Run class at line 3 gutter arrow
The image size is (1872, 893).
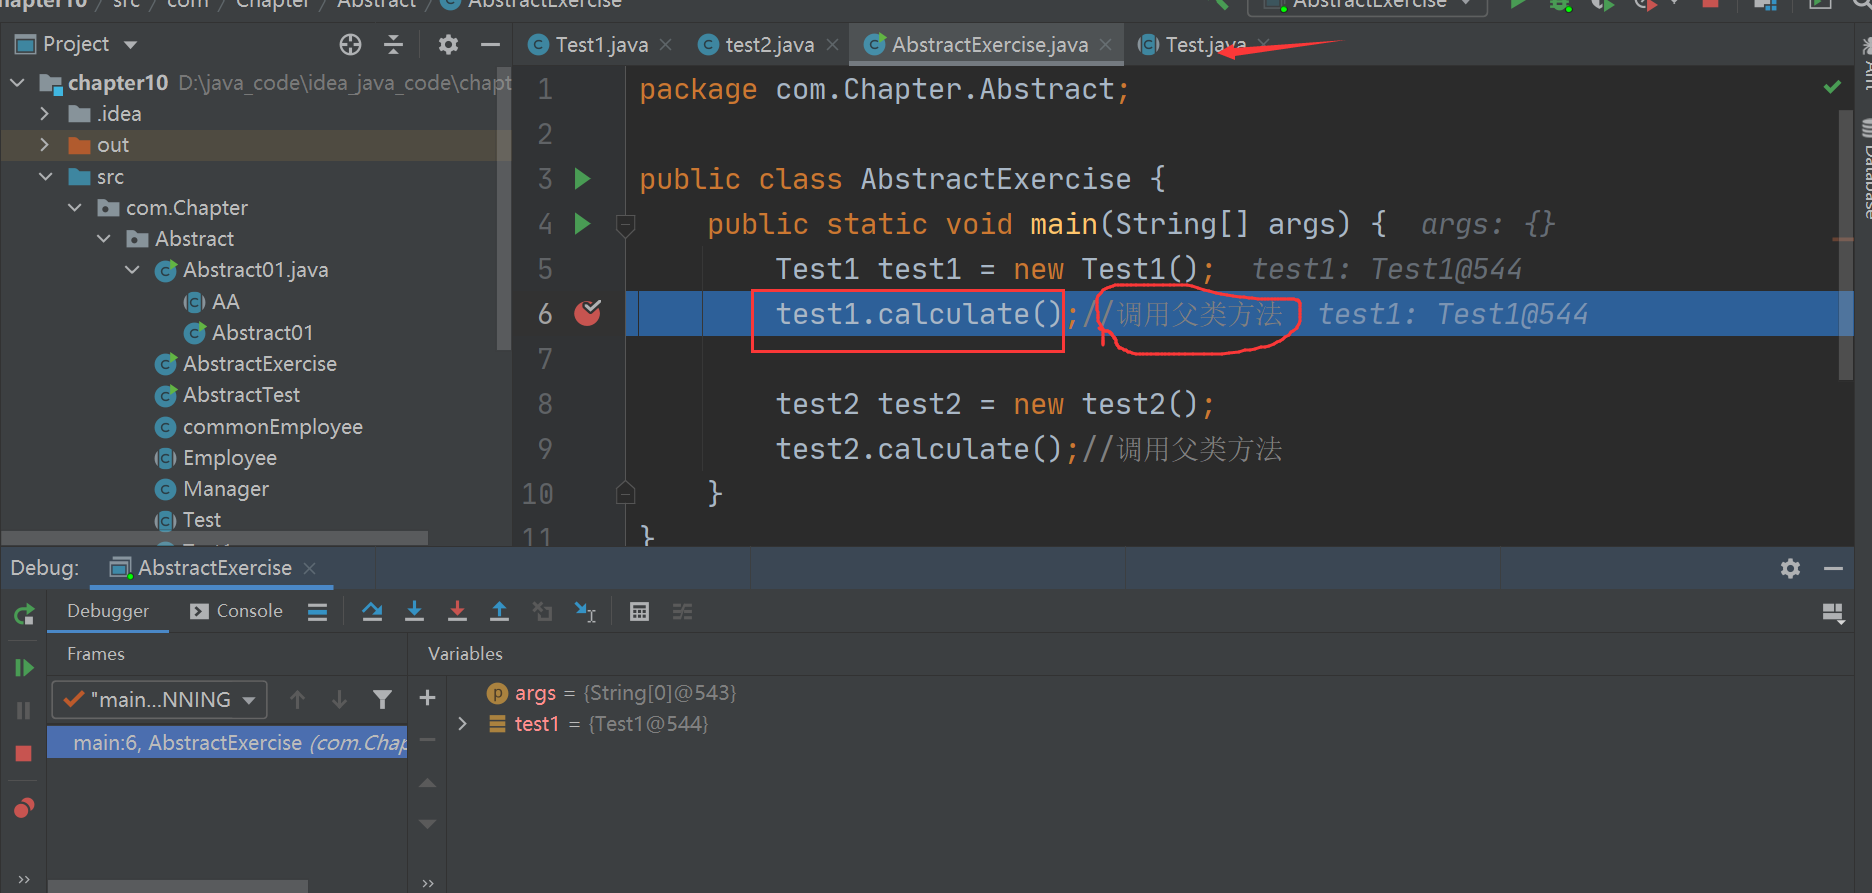(582, 179)
